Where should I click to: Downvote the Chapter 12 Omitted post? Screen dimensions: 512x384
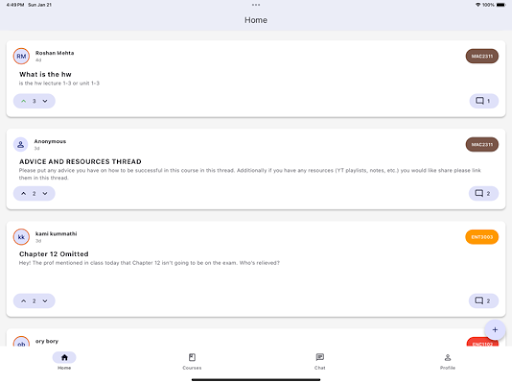coord(45,301)
